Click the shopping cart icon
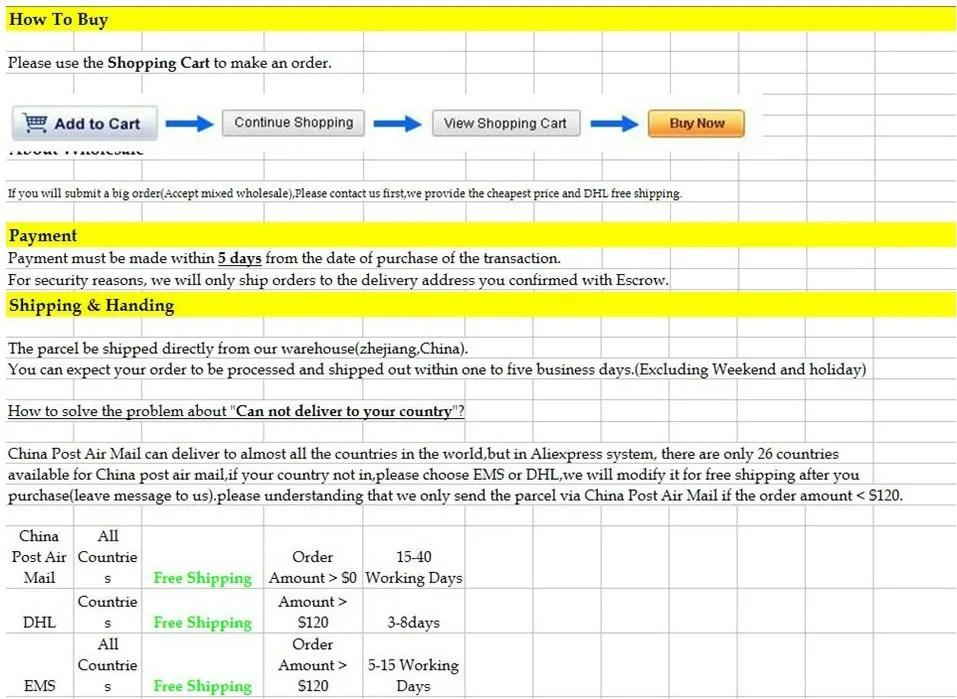957x699 pixels. point(35,123)
